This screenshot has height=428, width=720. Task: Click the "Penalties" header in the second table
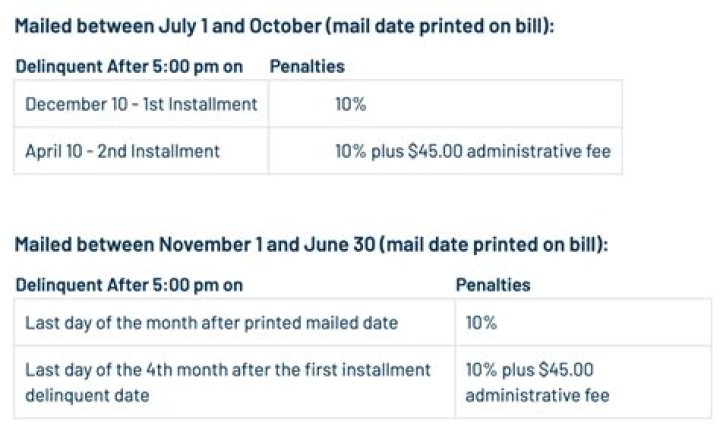pos(493,285)
